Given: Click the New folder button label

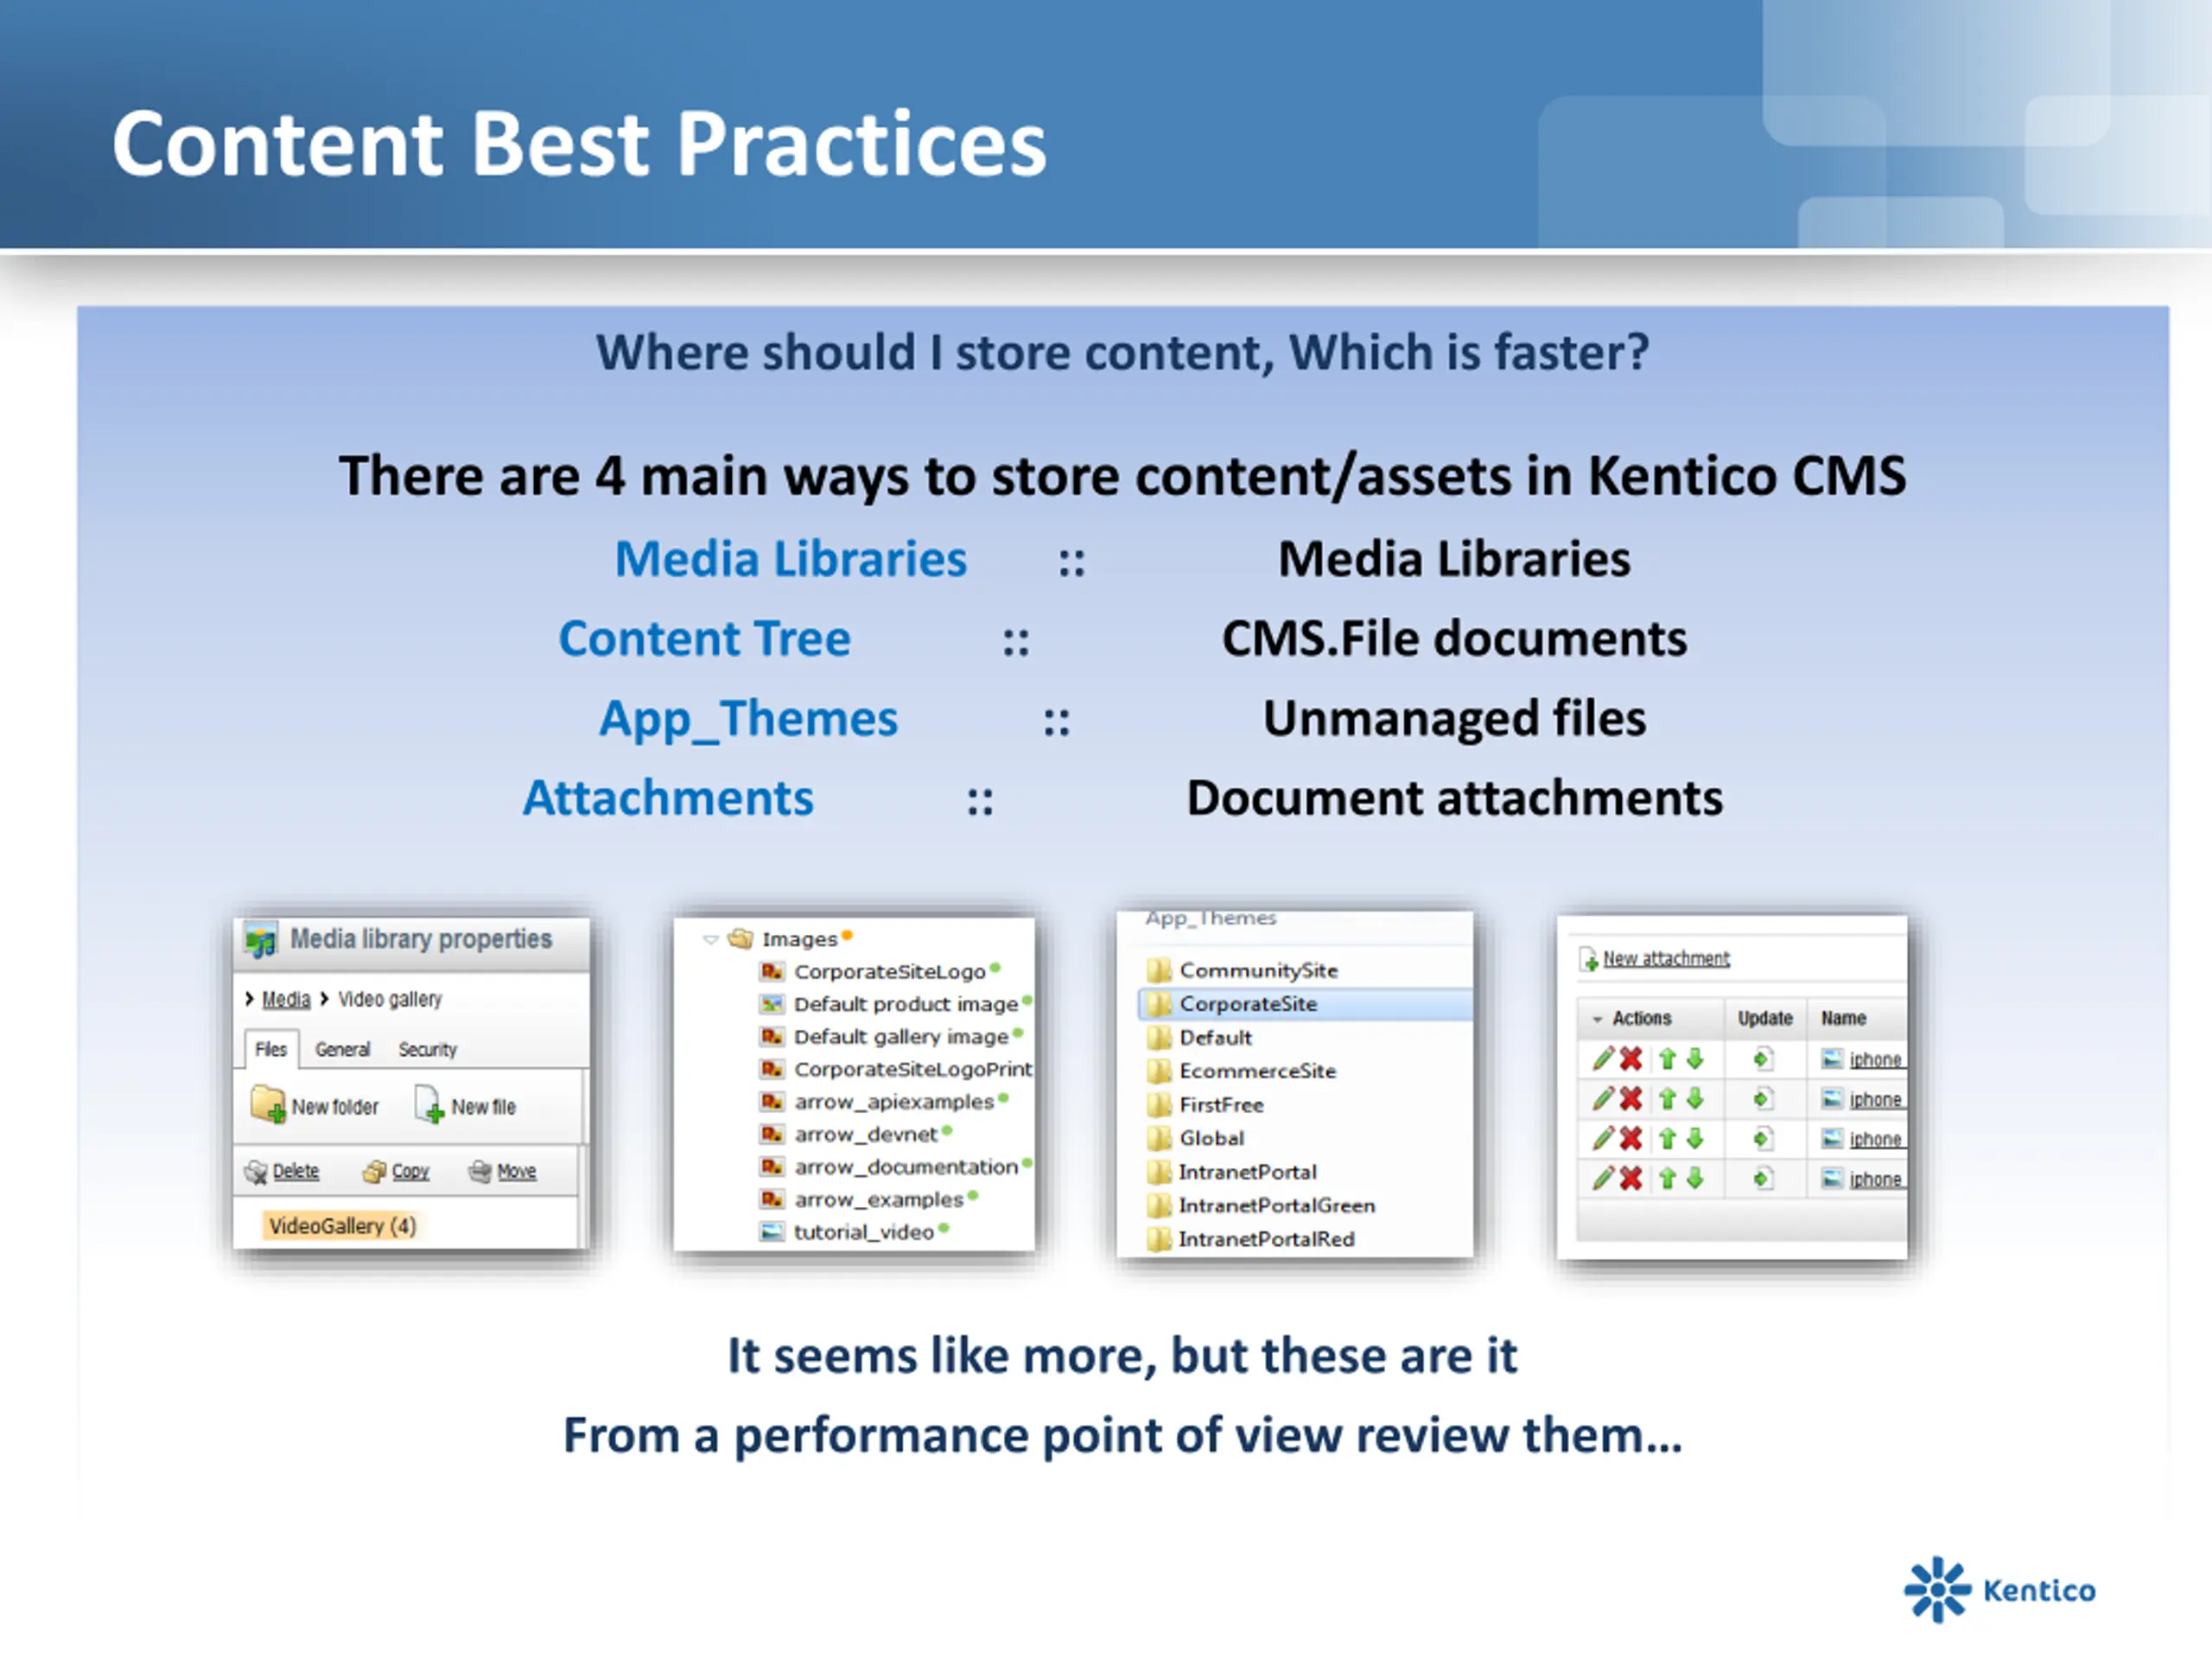Looking at the screenshot, I should pos(335,1107).
